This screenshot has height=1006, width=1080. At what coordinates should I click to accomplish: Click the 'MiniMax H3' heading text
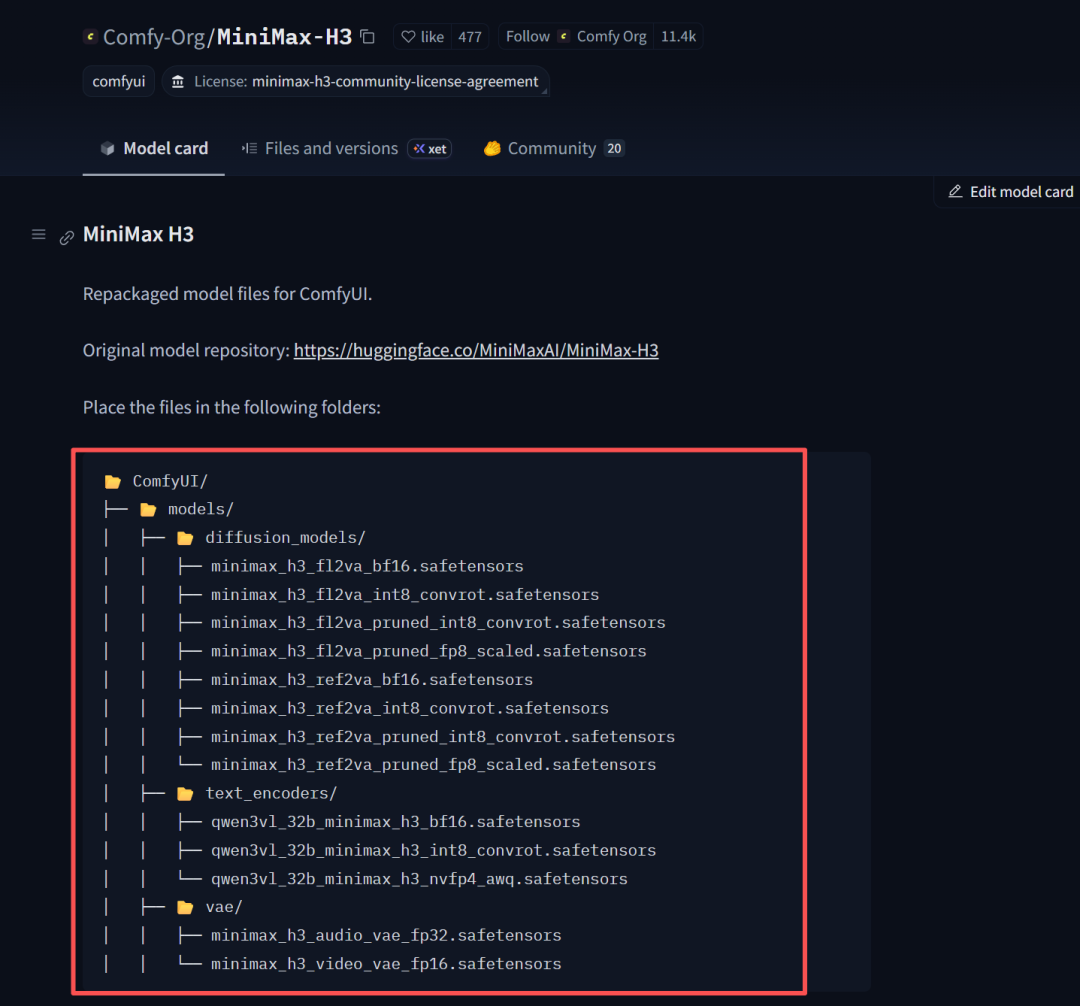138,235
